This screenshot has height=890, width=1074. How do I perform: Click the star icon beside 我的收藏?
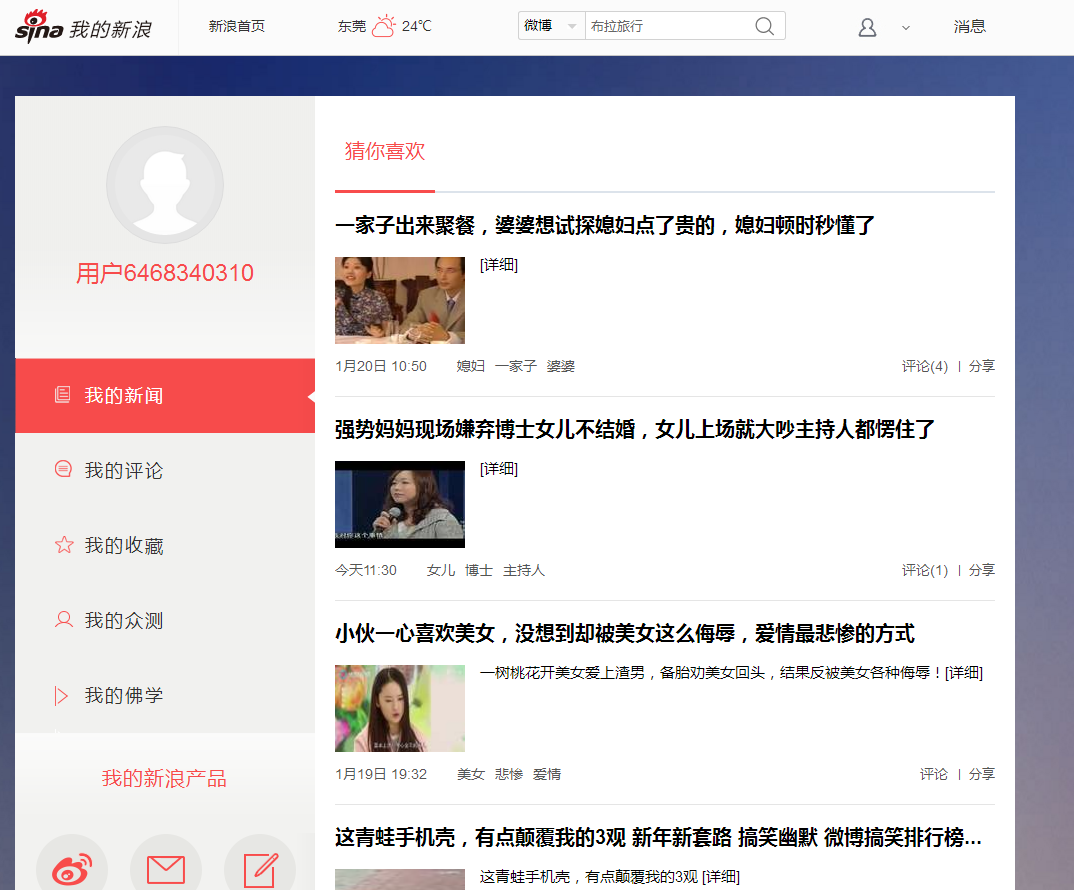(x=64, y=545)
